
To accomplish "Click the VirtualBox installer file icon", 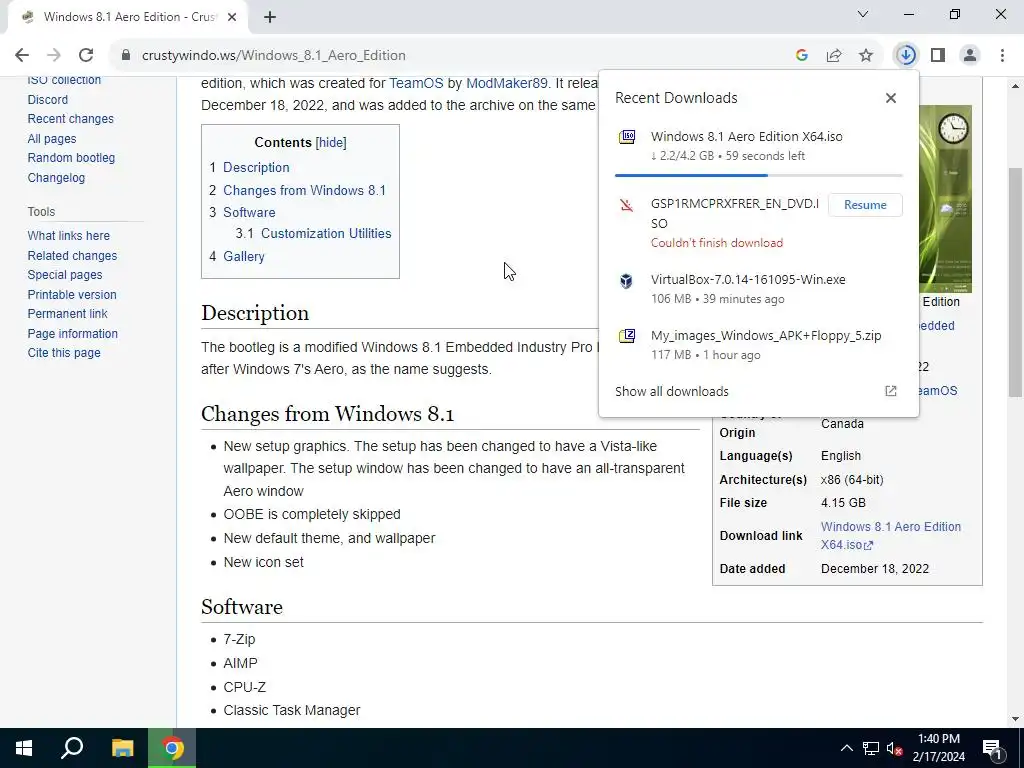I will tap(626, 281).
